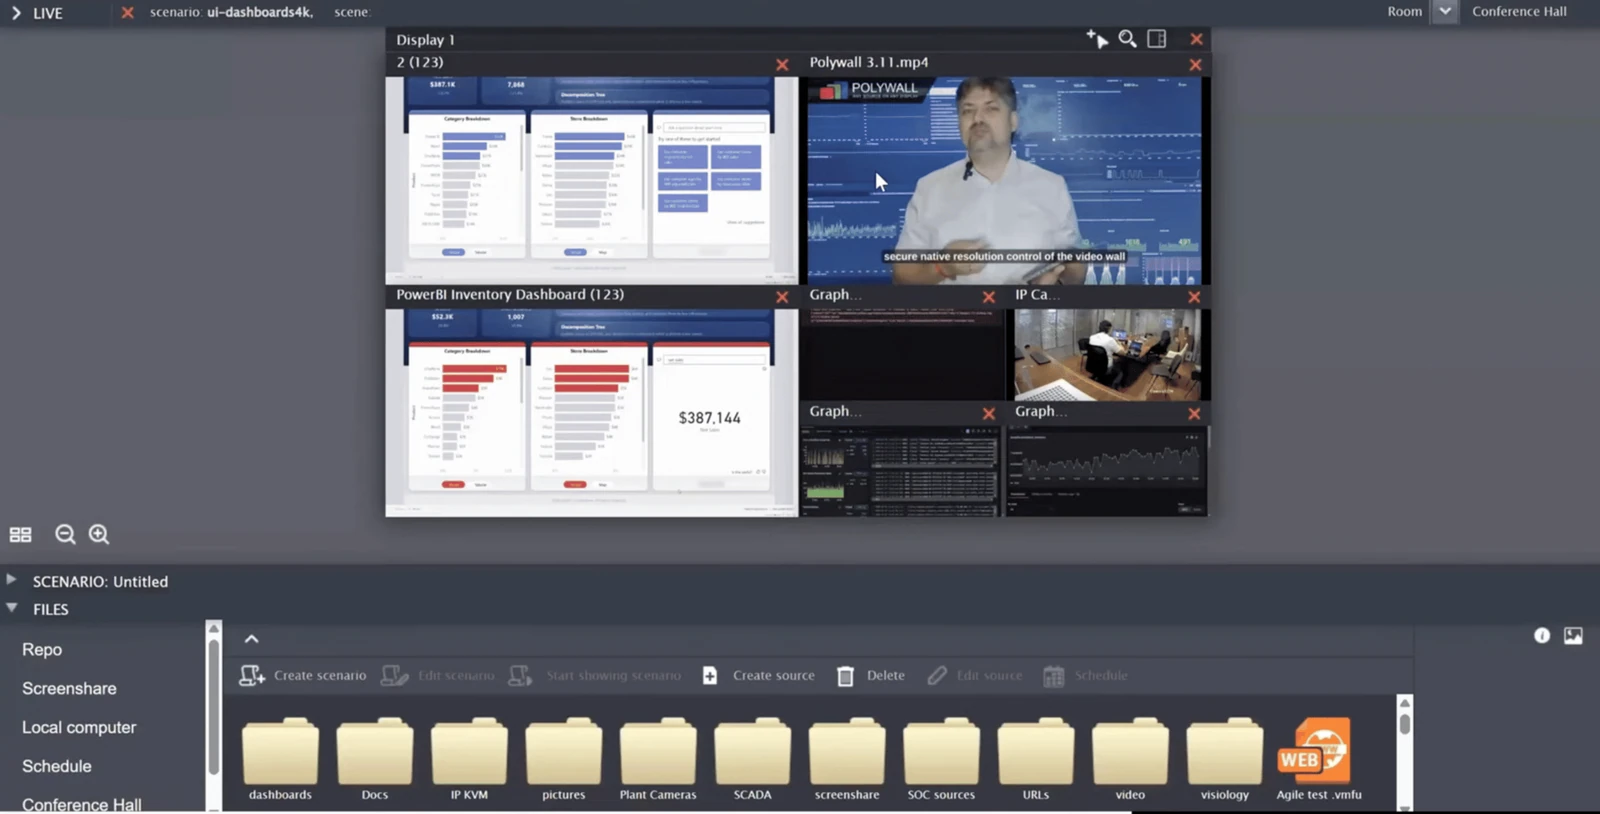Click Edit scenario toolbar item

tap(438, 676)
